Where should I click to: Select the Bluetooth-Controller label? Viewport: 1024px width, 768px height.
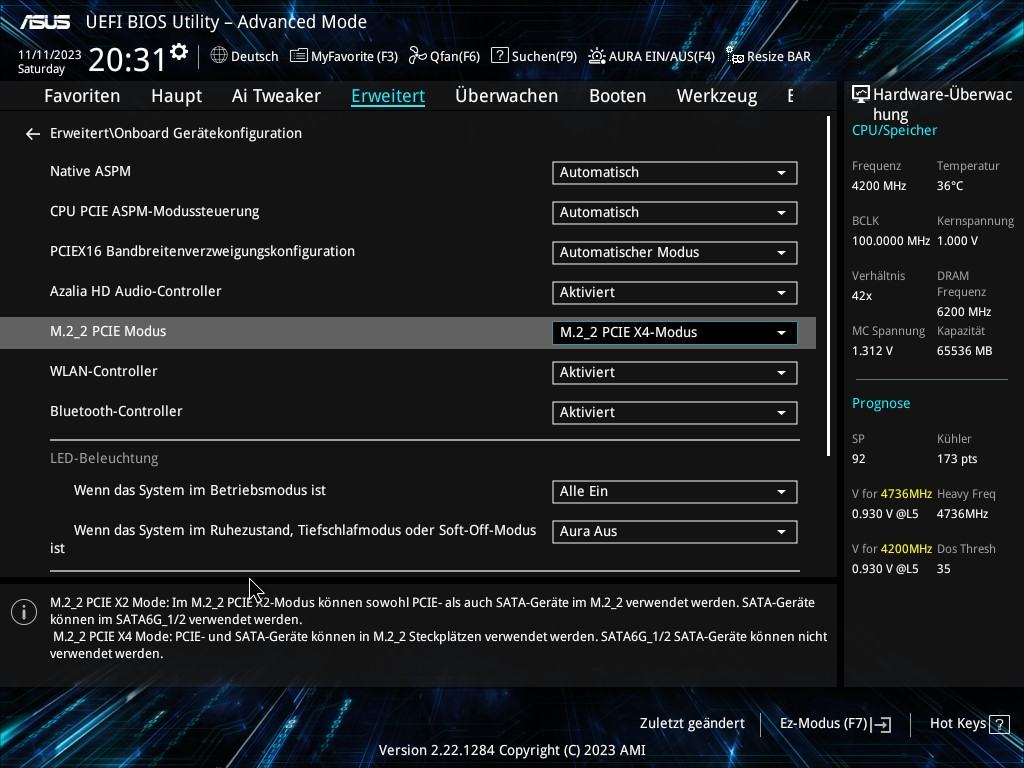[x=116, y=411]
